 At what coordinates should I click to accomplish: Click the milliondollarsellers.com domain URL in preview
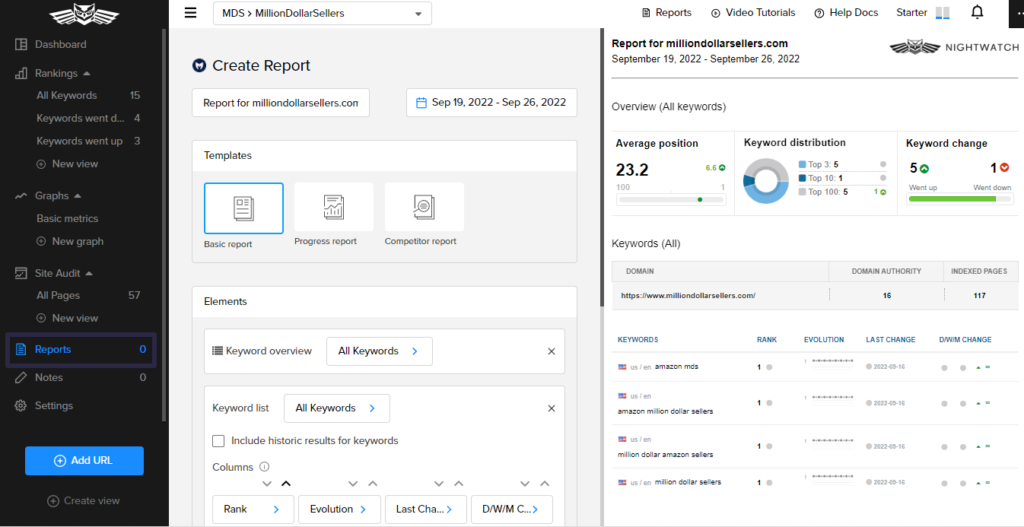(x=688, y=295)
